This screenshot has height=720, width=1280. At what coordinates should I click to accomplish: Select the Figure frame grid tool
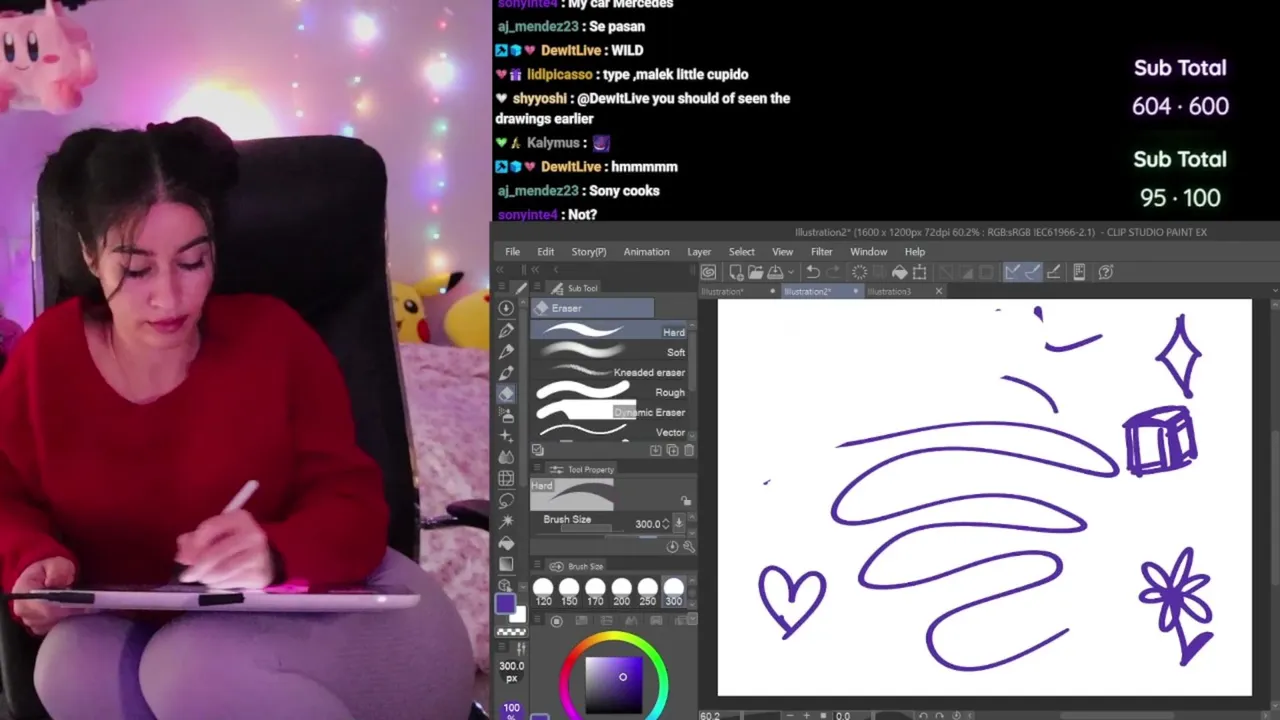click(506, 478)
